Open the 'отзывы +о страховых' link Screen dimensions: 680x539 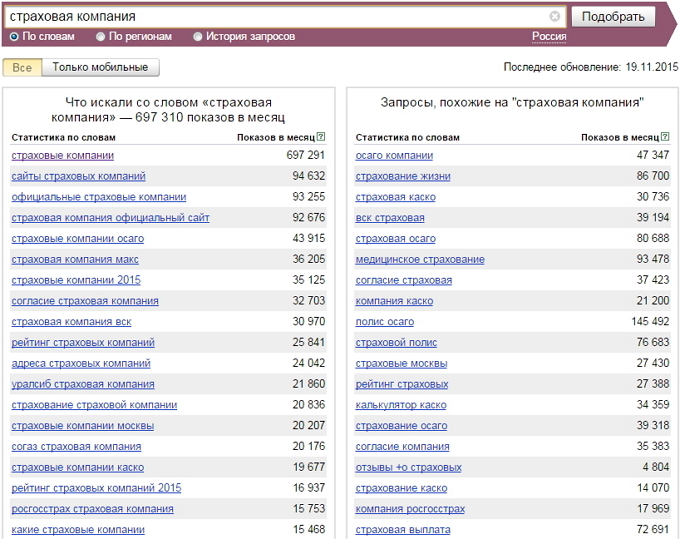pyautogui.click(x=409, y=467)
